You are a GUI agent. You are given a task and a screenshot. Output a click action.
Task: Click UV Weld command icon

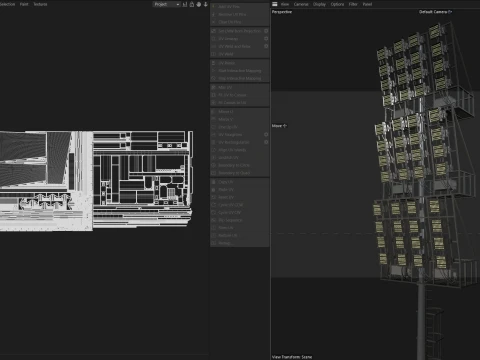tap(214, 54)
